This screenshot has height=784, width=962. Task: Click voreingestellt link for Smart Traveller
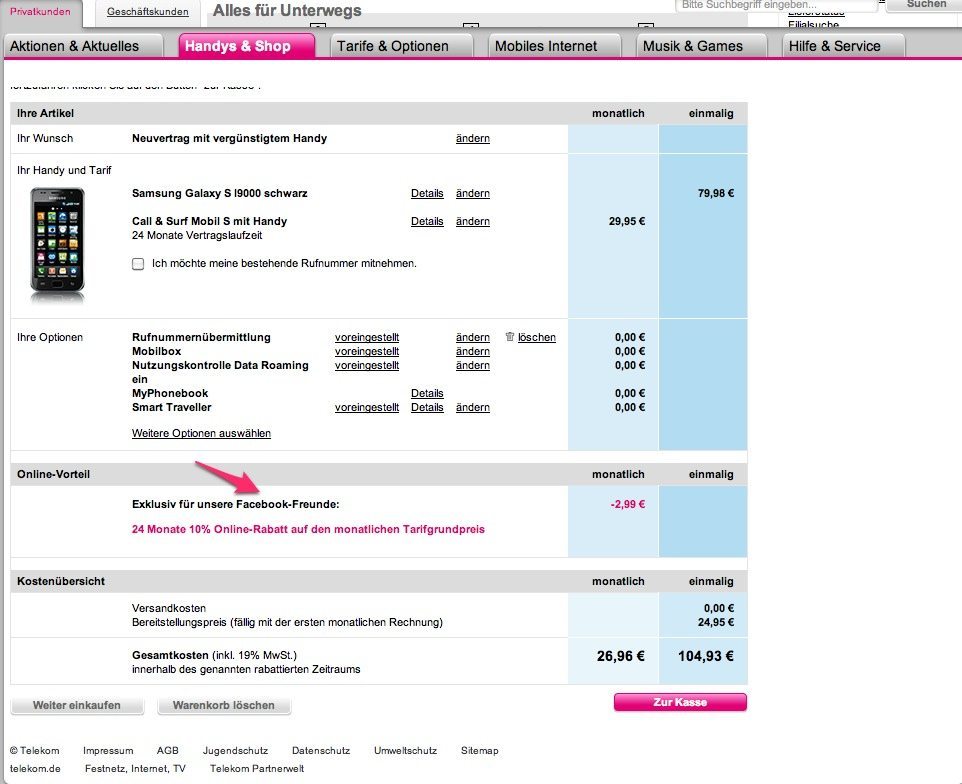pos(367,407)
